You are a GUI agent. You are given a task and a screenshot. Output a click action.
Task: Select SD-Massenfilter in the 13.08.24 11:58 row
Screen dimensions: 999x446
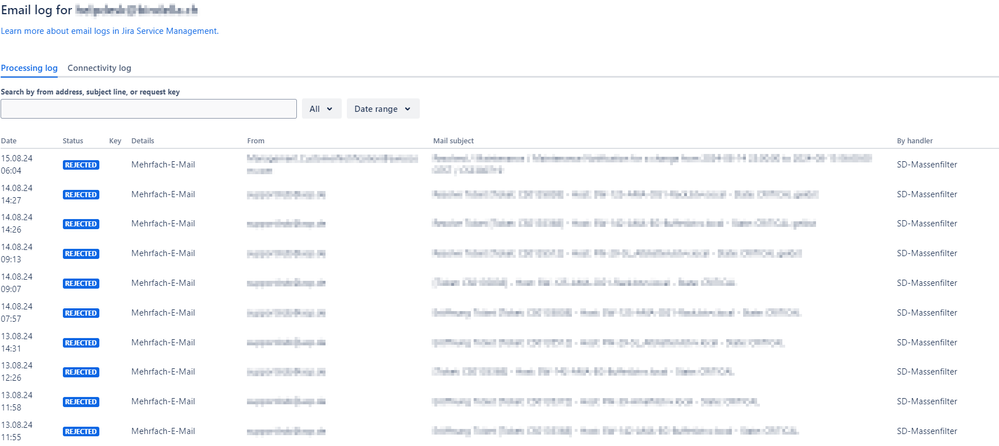(x=926, y=401)
